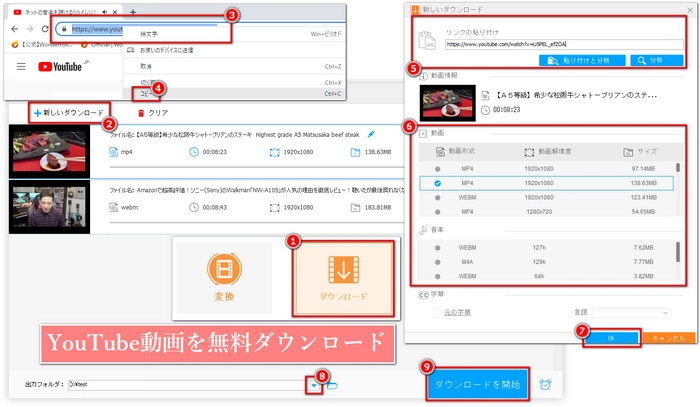The height and width of the screenshot is (407, 700).
Task: Select WEBM 127k audio radio
Action: 438,248
